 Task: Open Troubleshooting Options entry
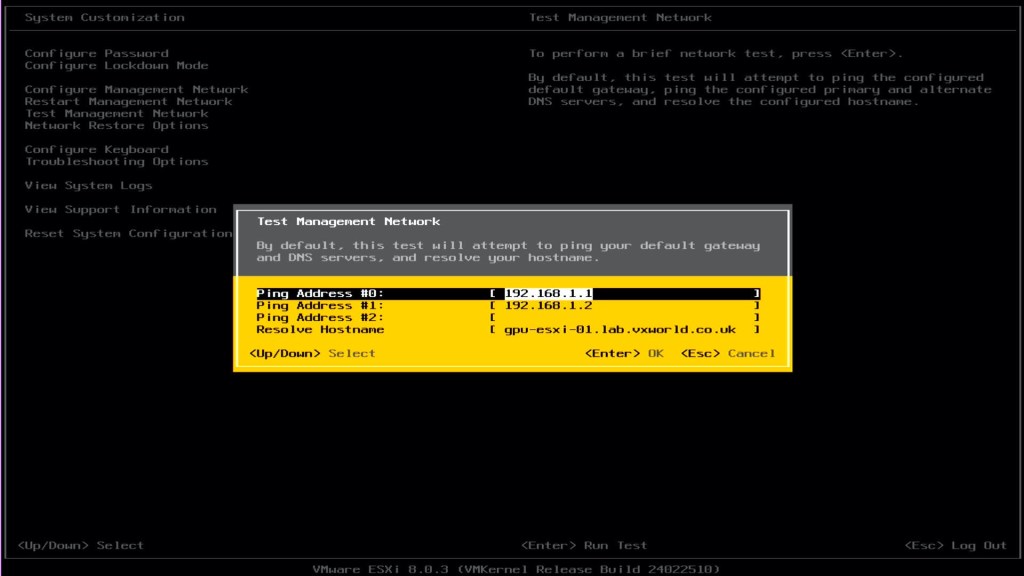click(116, 161)
